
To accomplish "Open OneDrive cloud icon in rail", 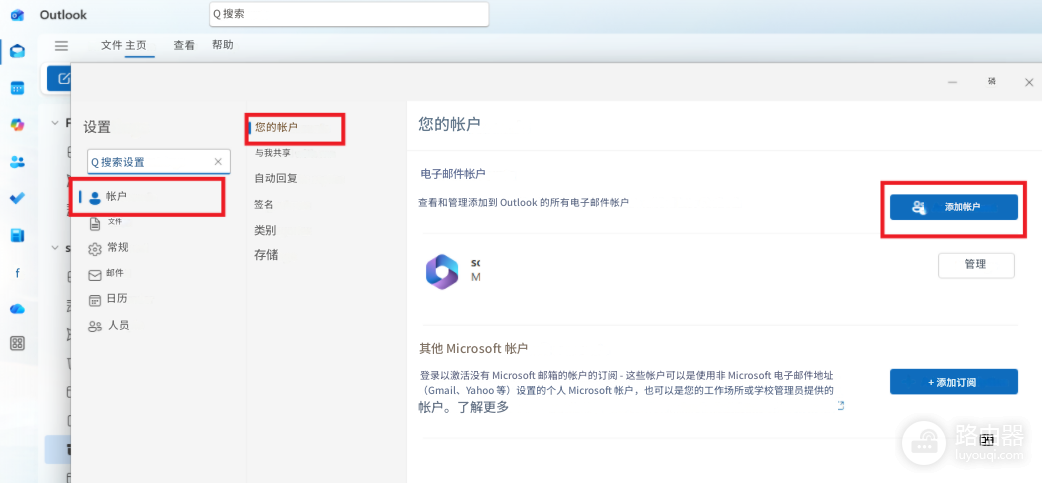I will 18,308.
